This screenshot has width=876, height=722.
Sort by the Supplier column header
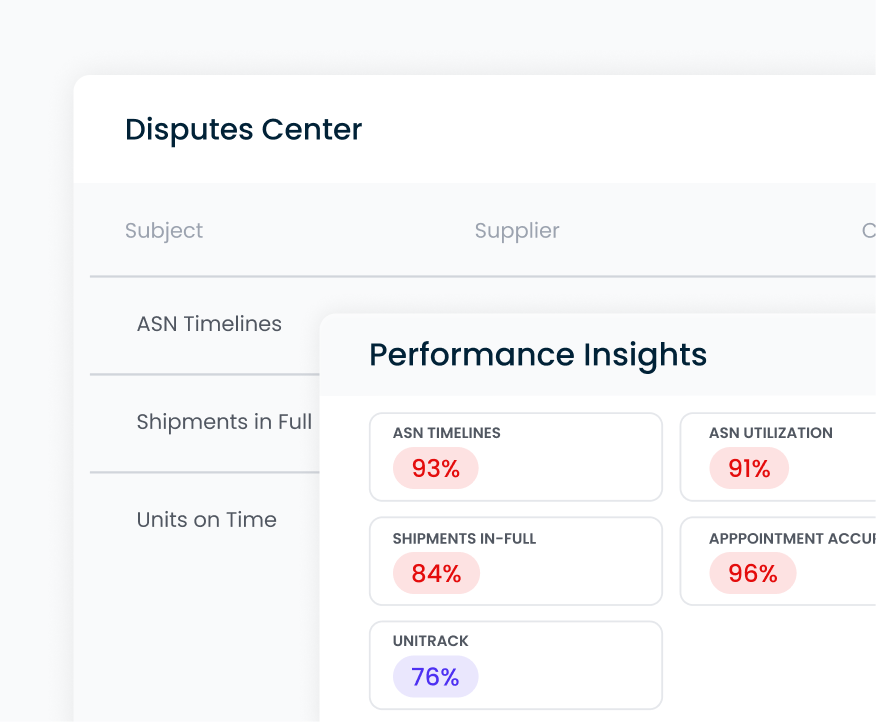516,230
